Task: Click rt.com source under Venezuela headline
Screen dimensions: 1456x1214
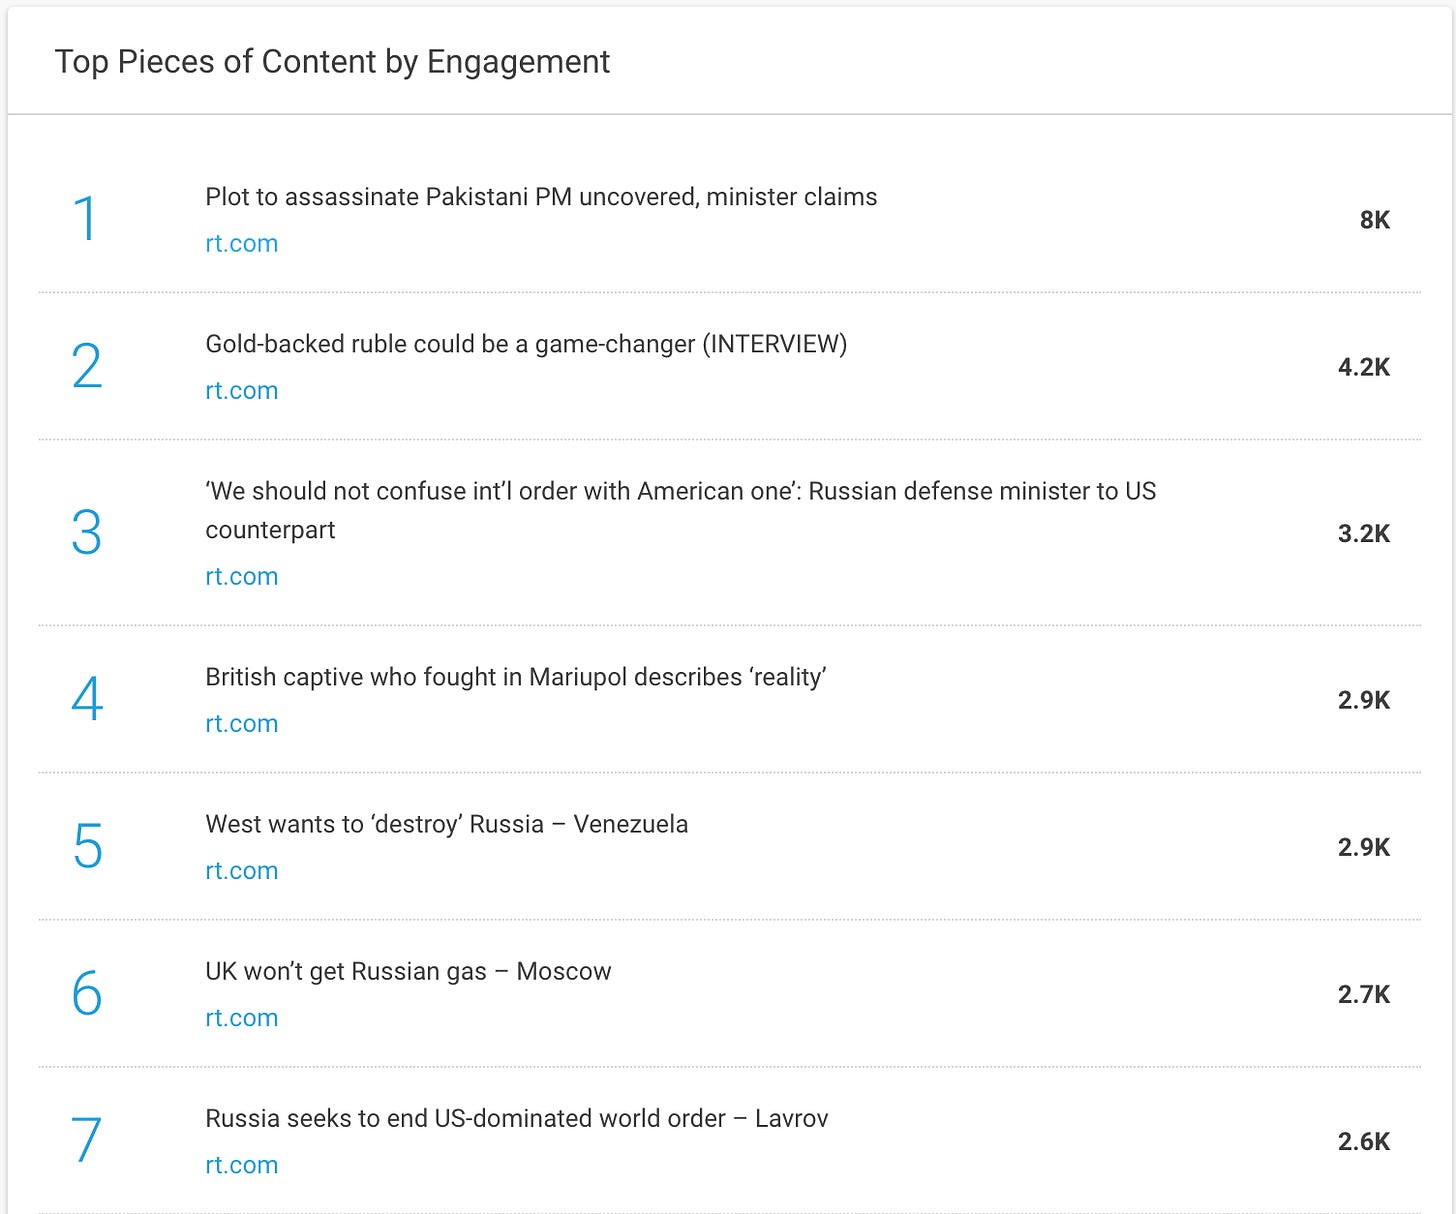Action: 241,871
